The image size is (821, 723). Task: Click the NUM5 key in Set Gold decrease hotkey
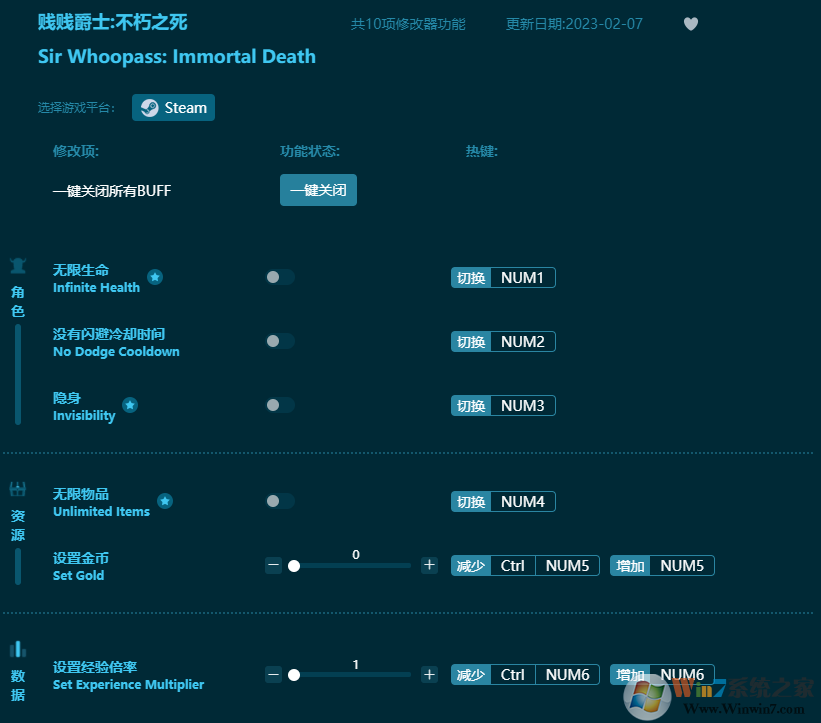pos(567,565)
